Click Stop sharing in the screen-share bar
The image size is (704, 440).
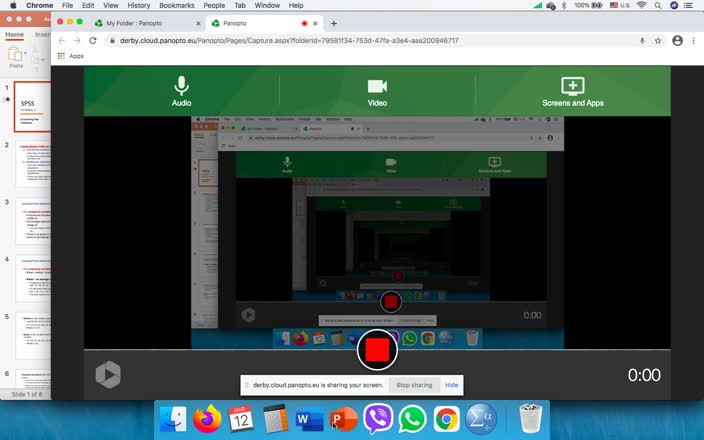click(414, 384)
